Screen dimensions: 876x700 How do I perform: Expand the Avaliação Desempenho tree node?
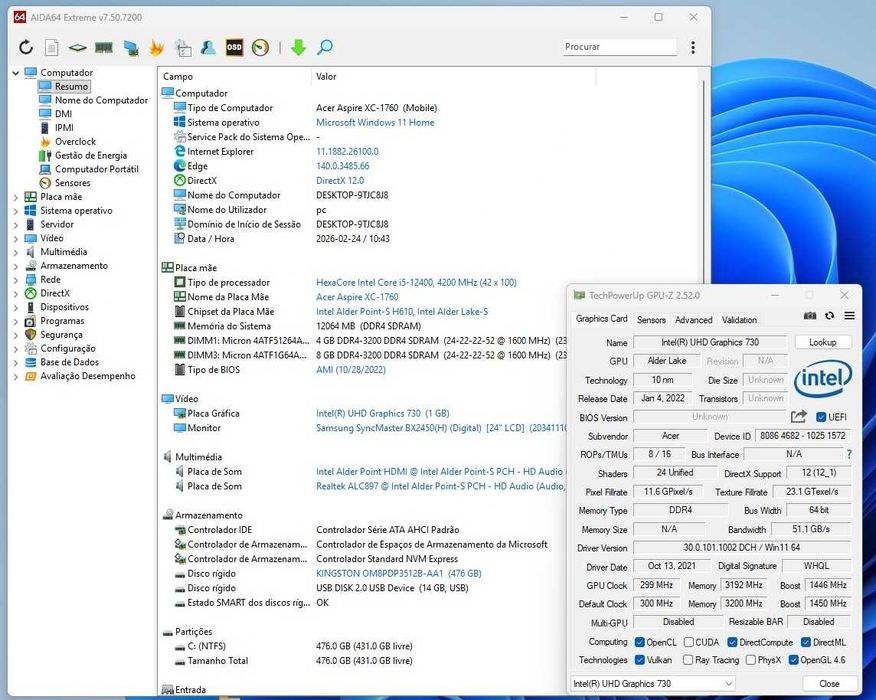(x=16, y=376)
